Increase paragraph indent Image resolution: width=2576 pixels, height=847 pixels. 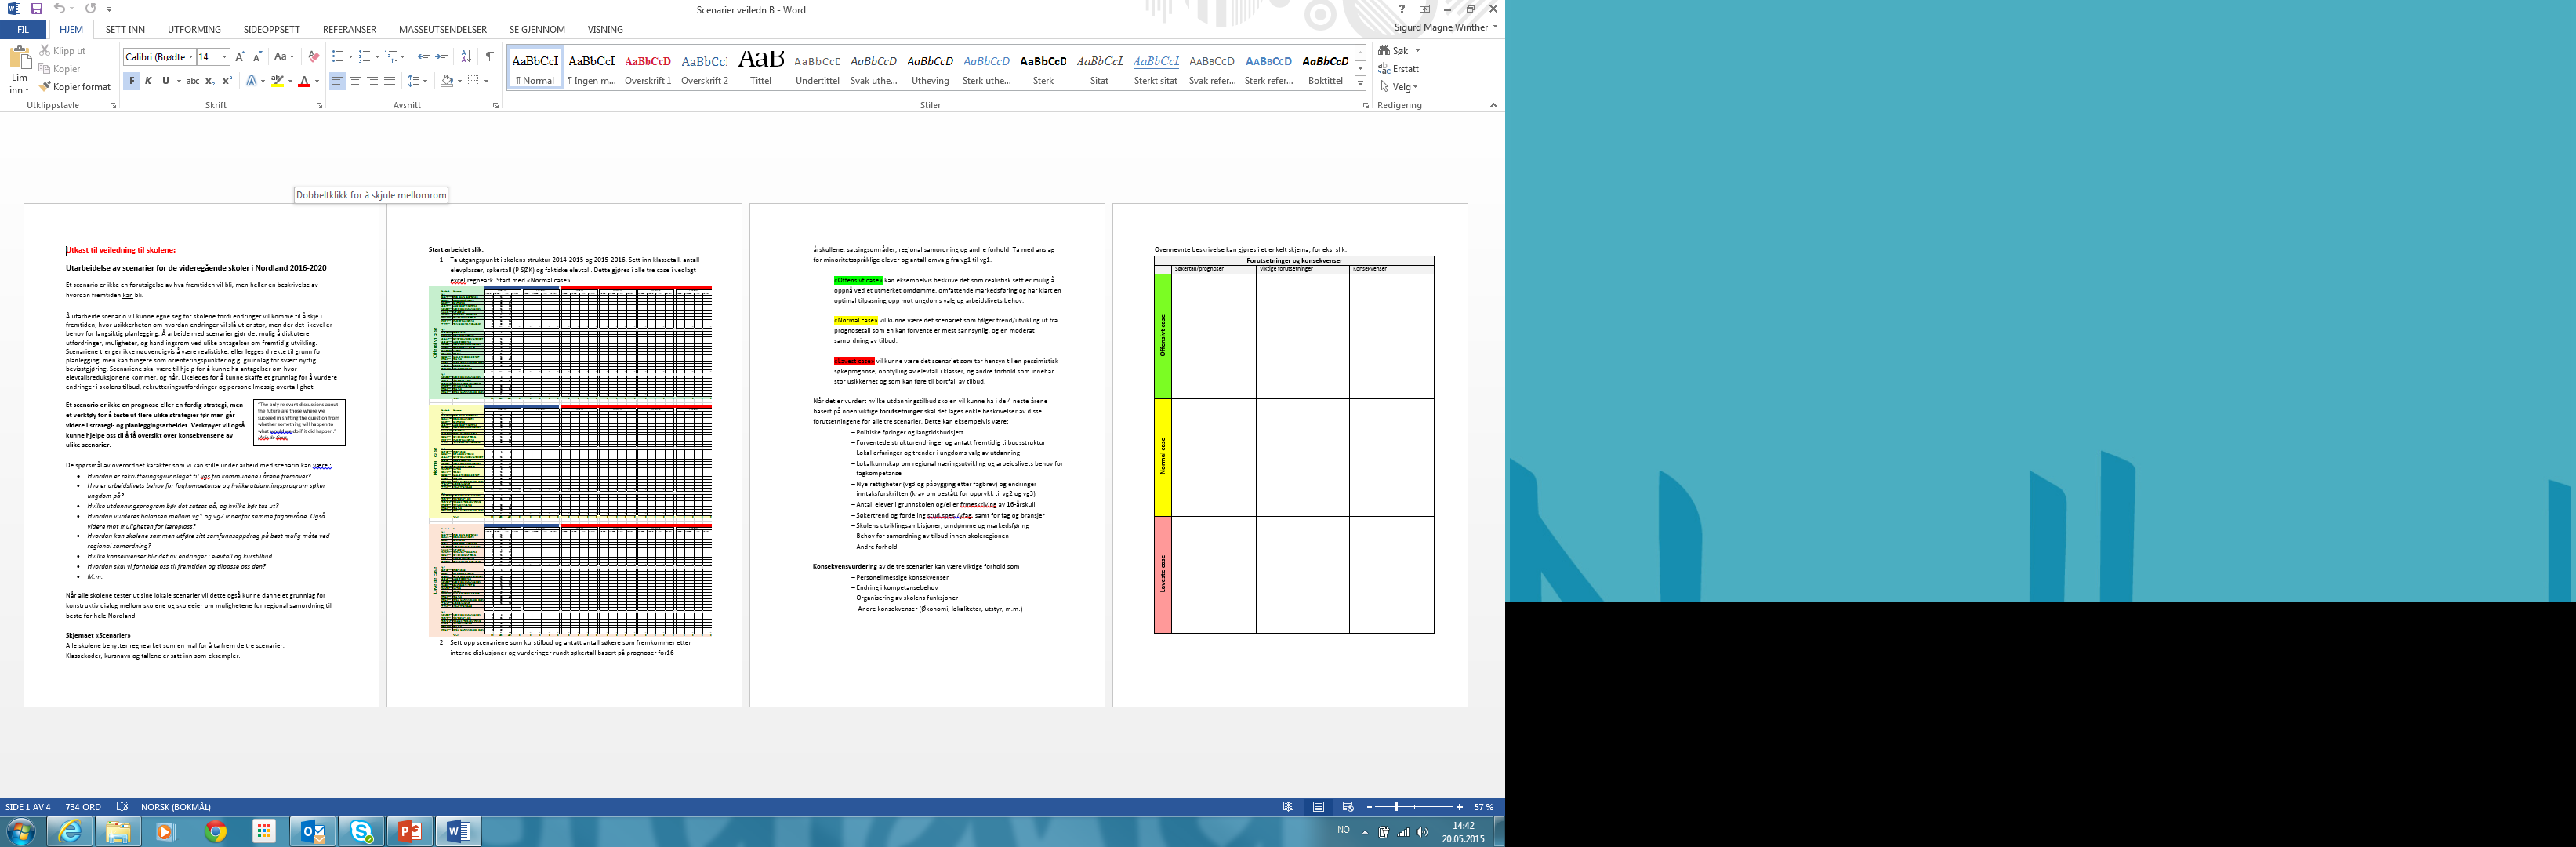tap(441, 57)
